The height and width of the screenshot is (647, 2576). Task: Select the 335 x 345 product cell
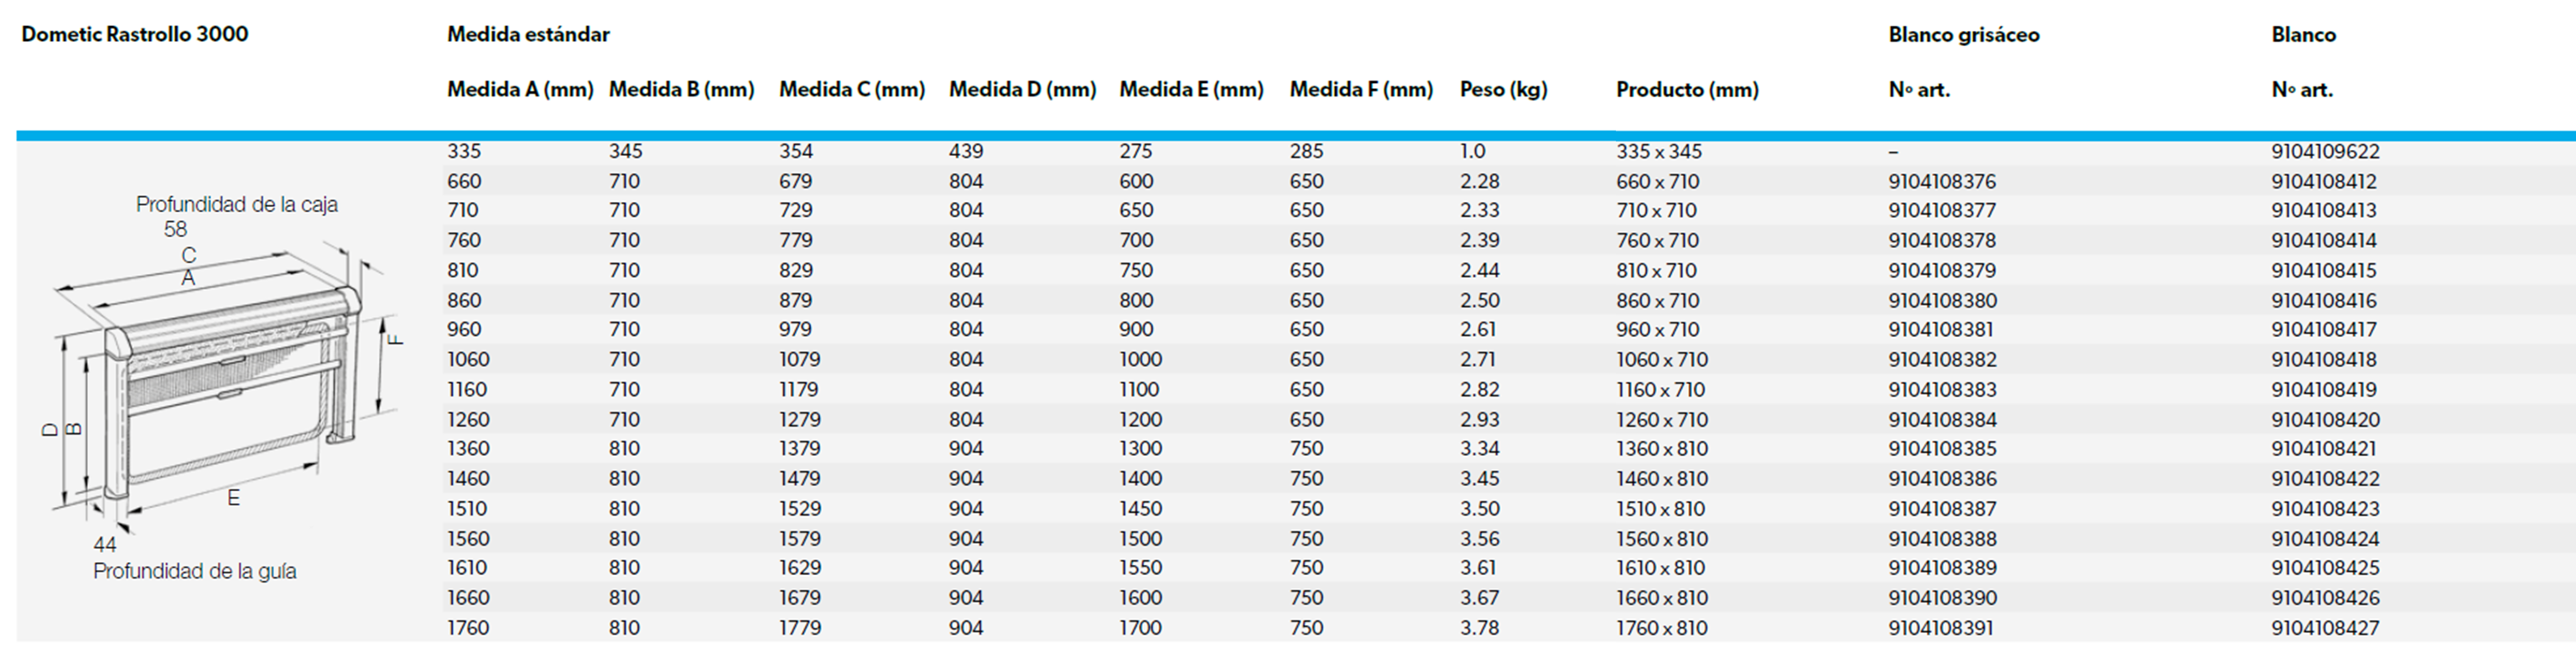point(1659,151)
